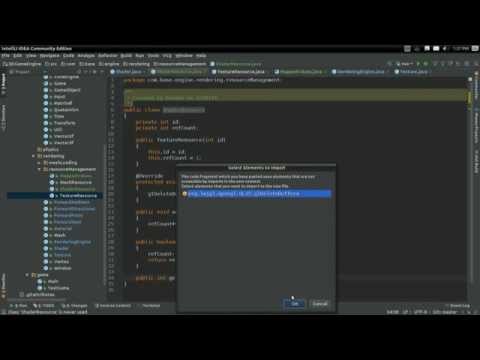The image size is (480, 360).
Task: Select Material class in the project tree
Action: tap(63, 229)
